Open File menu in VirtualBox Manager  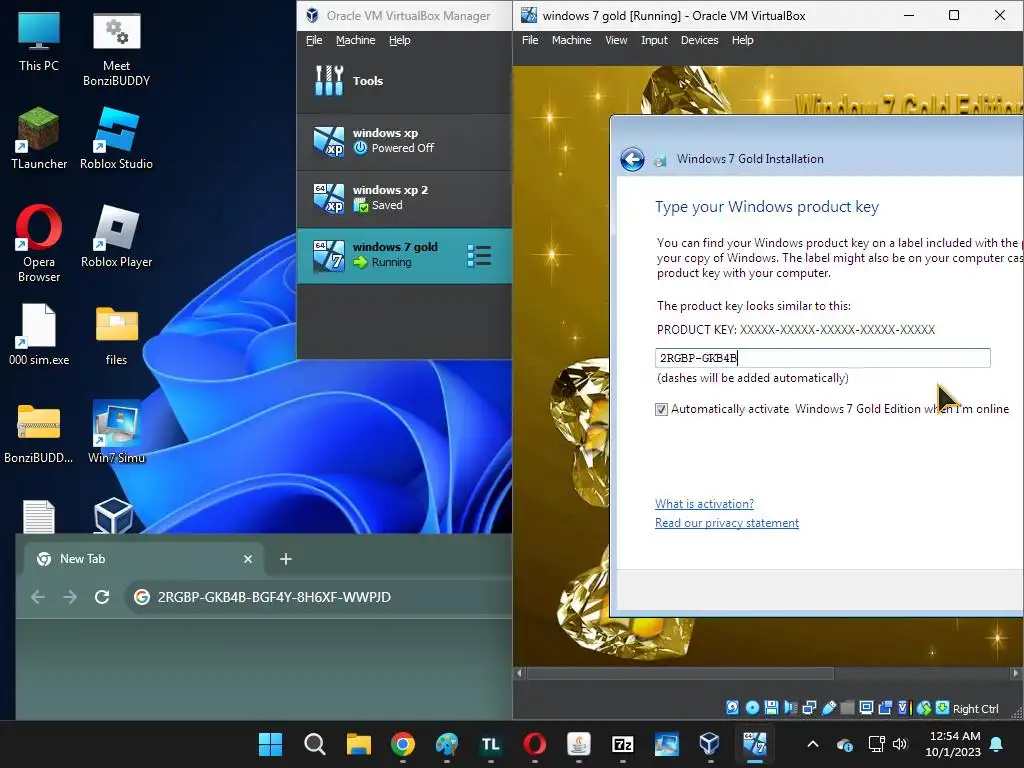tap(314, 40)
